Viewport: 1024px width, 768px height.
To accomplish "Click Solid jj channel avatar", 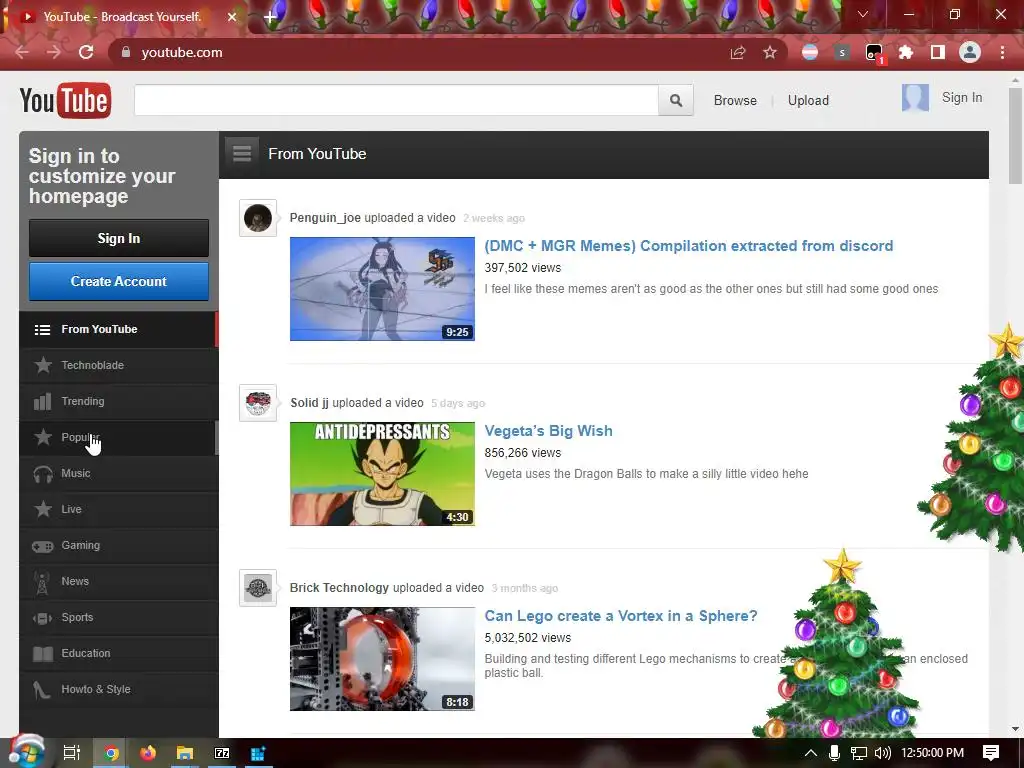I will coord(258,403).
